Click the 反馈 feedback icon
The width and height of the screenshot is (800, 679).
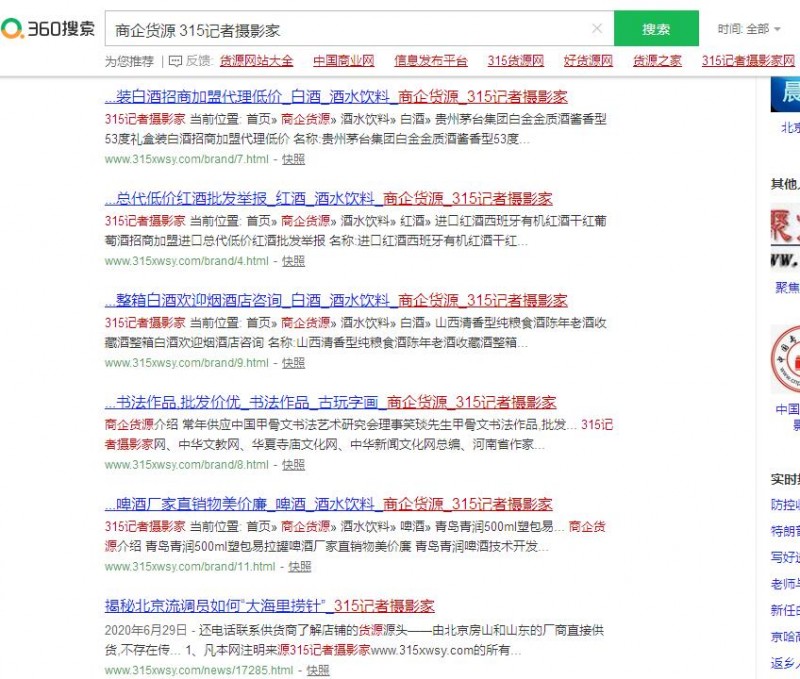tap(175, 61)
